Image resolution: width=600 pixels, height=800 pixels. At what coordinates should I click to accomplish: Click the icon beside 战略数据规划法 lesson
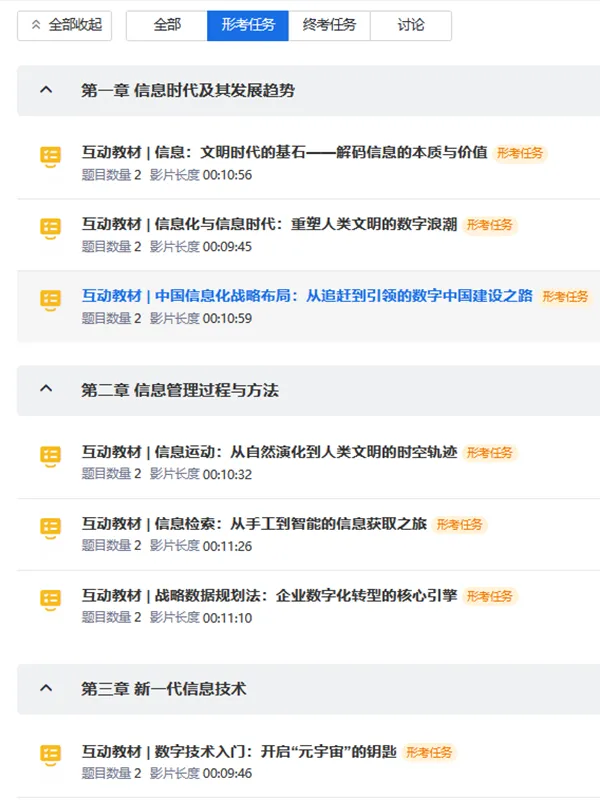(x=50, y=598)
